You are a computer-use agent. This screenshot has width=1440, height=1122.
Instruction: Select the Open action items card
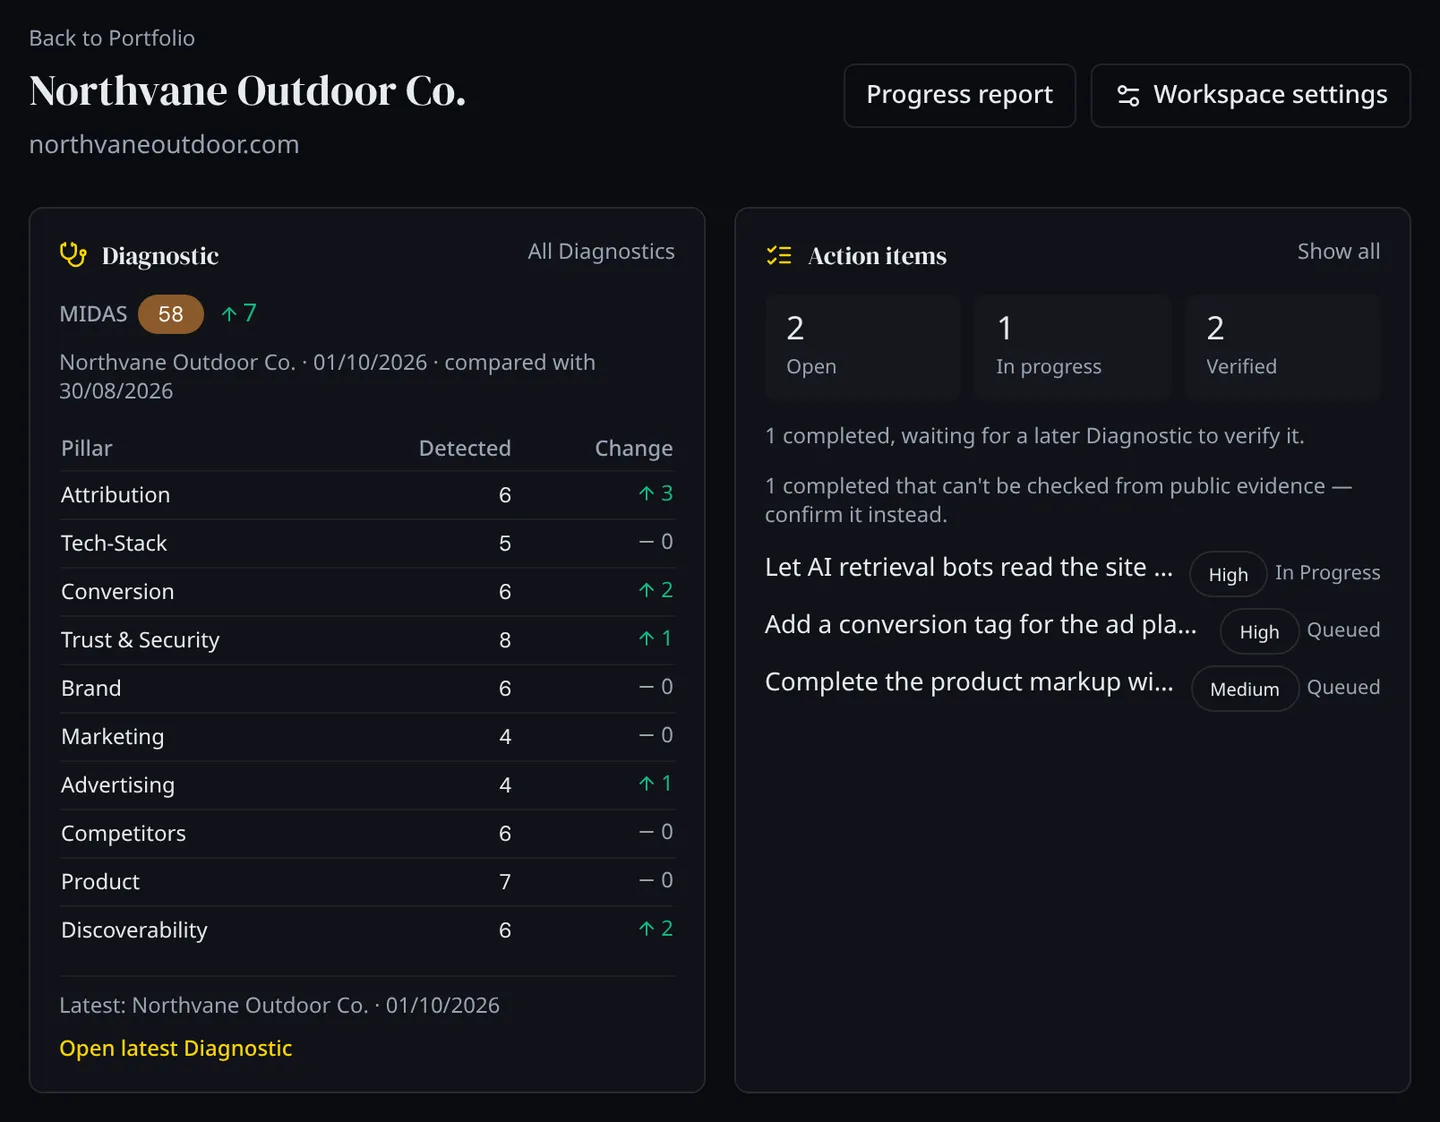coord(863,347)
